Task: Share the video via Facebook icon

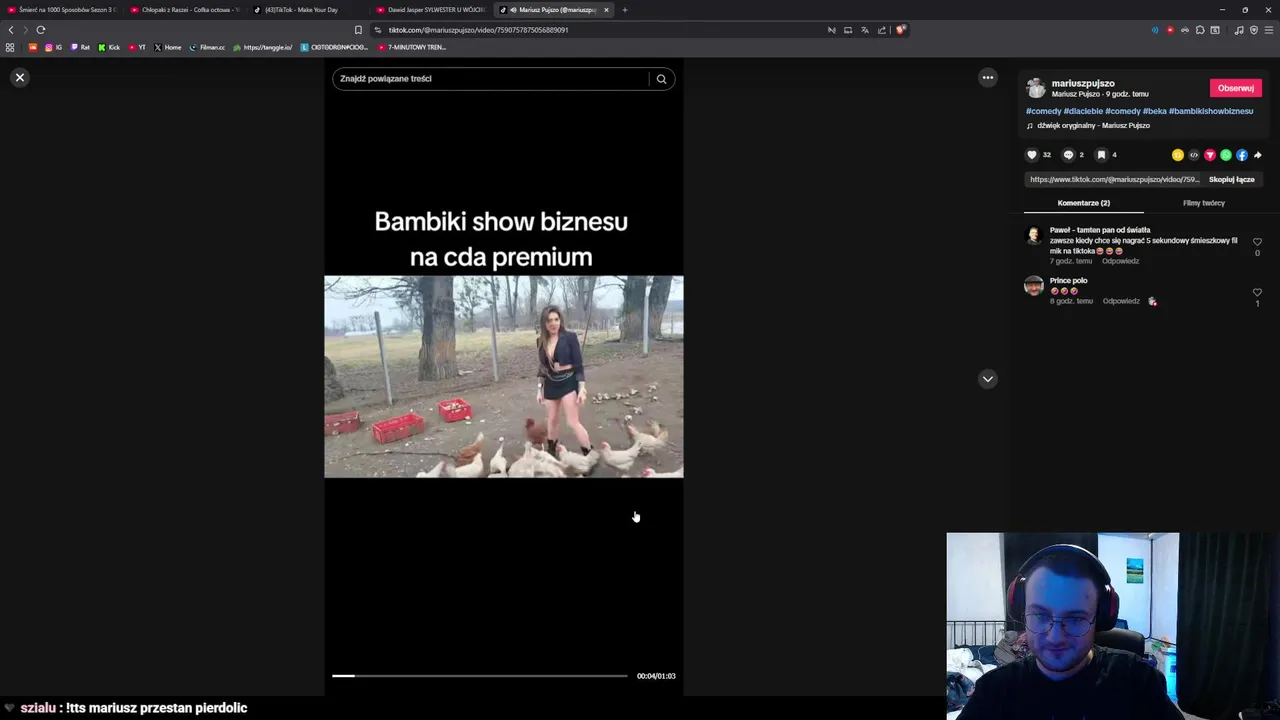Action: [1242, 155]
